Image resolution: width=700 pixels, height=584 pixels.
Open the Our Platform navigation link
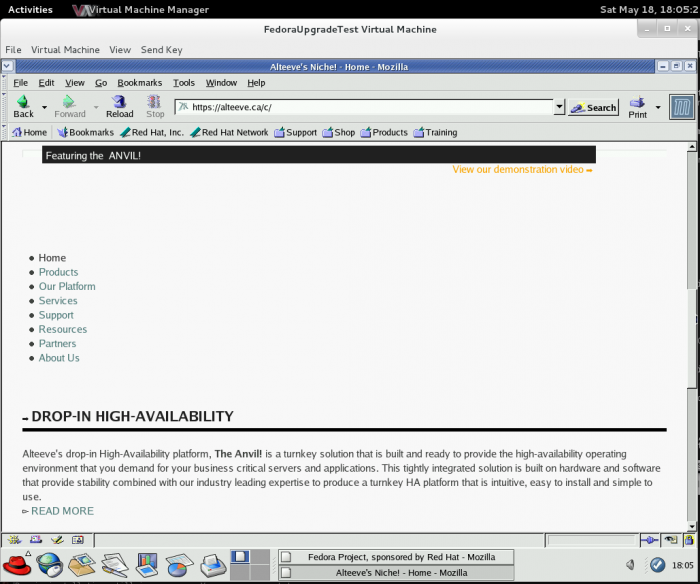[67, 286]
